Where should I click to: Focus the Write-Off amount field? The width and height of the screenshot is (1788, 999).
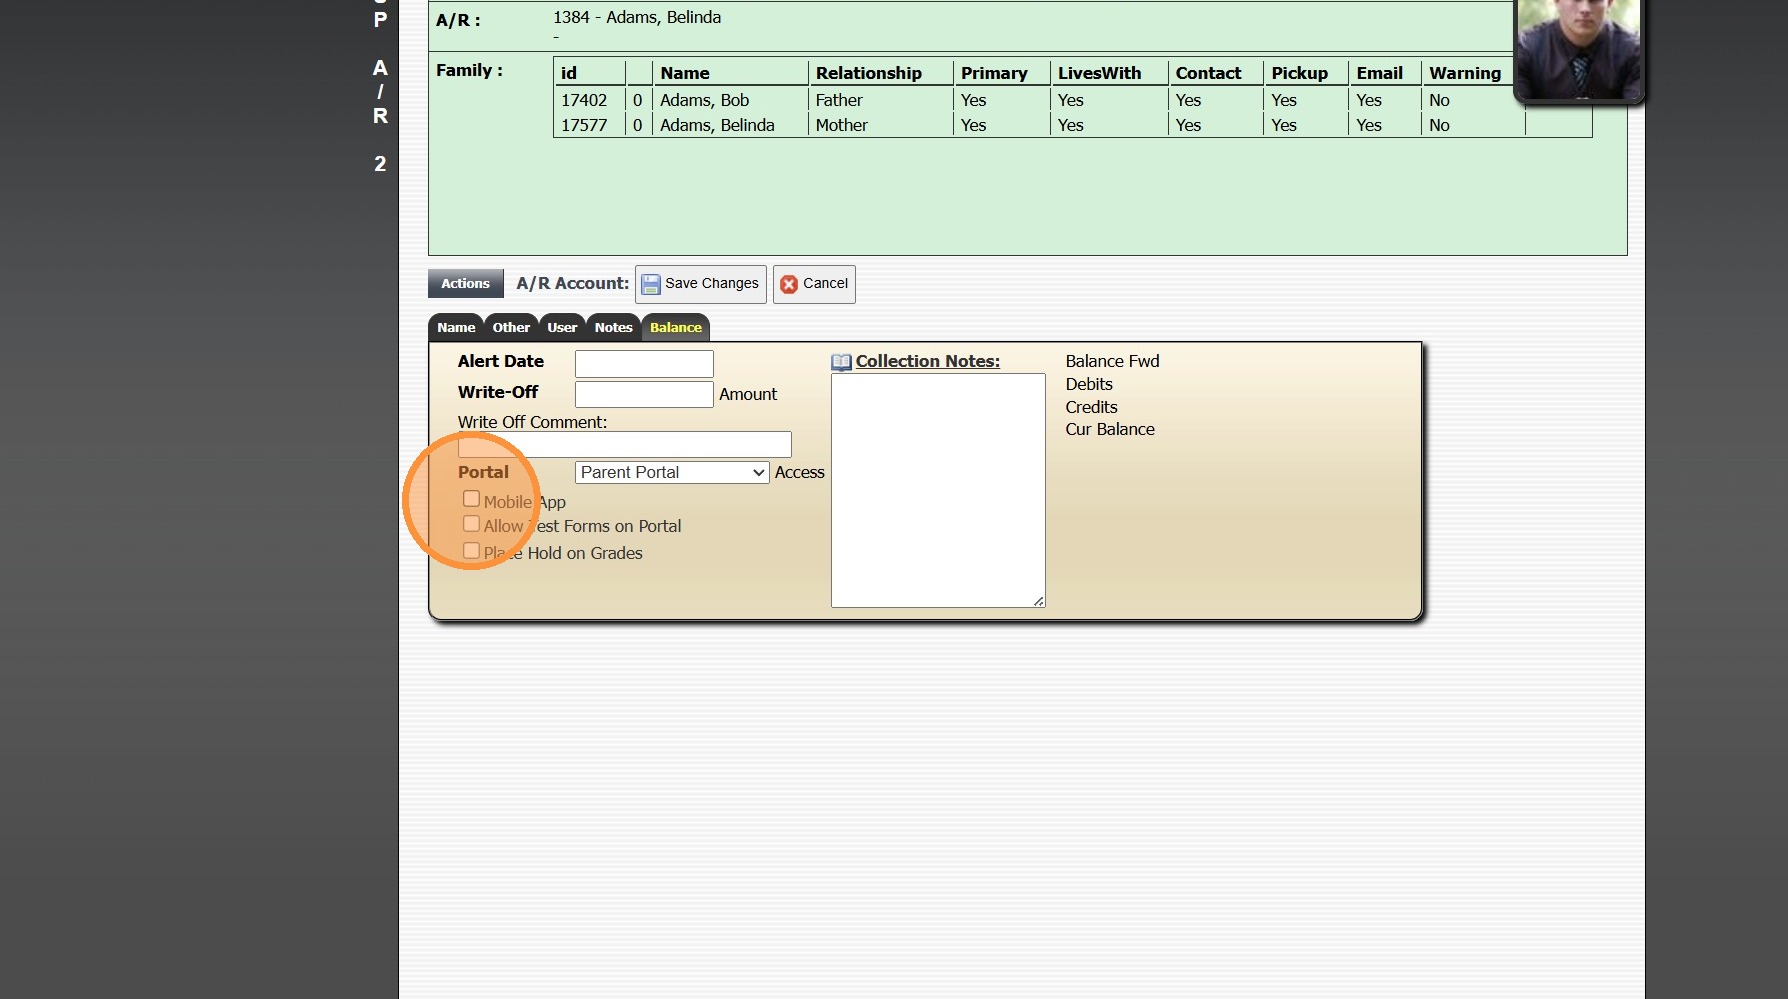644,394
